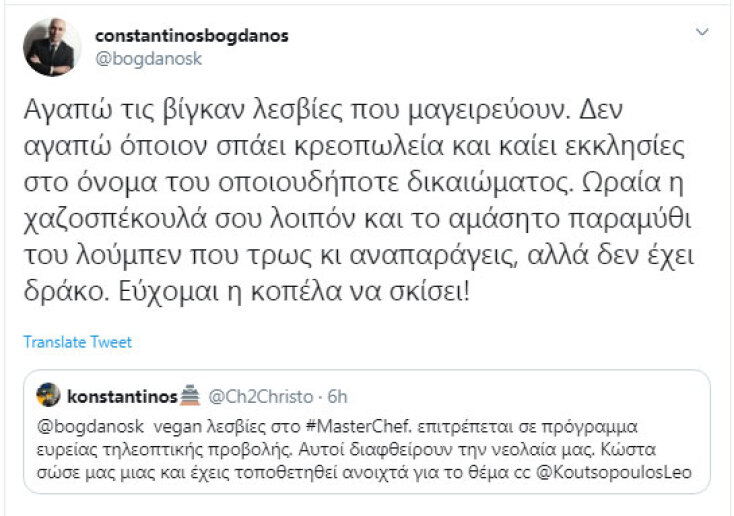The image size is (734, 516).
Task: Open the constantinosbogdanos display name
Action: pos(191,36)
